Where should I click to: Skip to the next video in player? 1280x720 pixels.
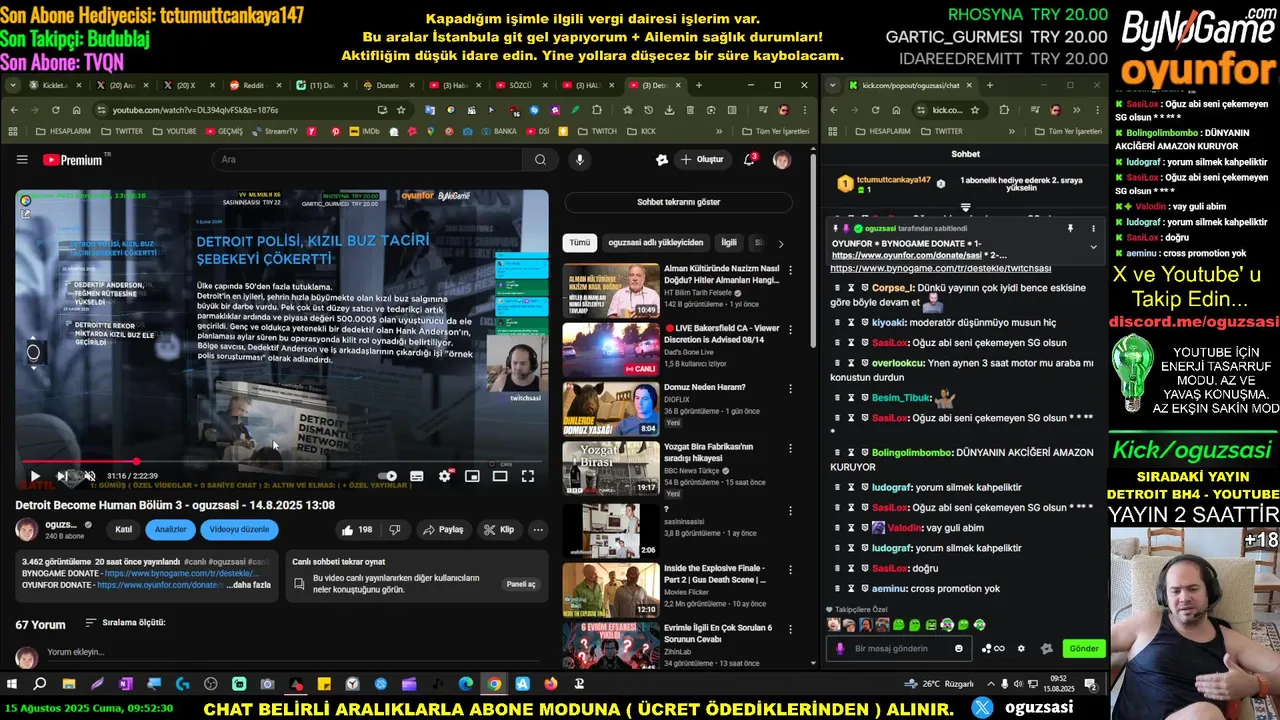point(62,476)
